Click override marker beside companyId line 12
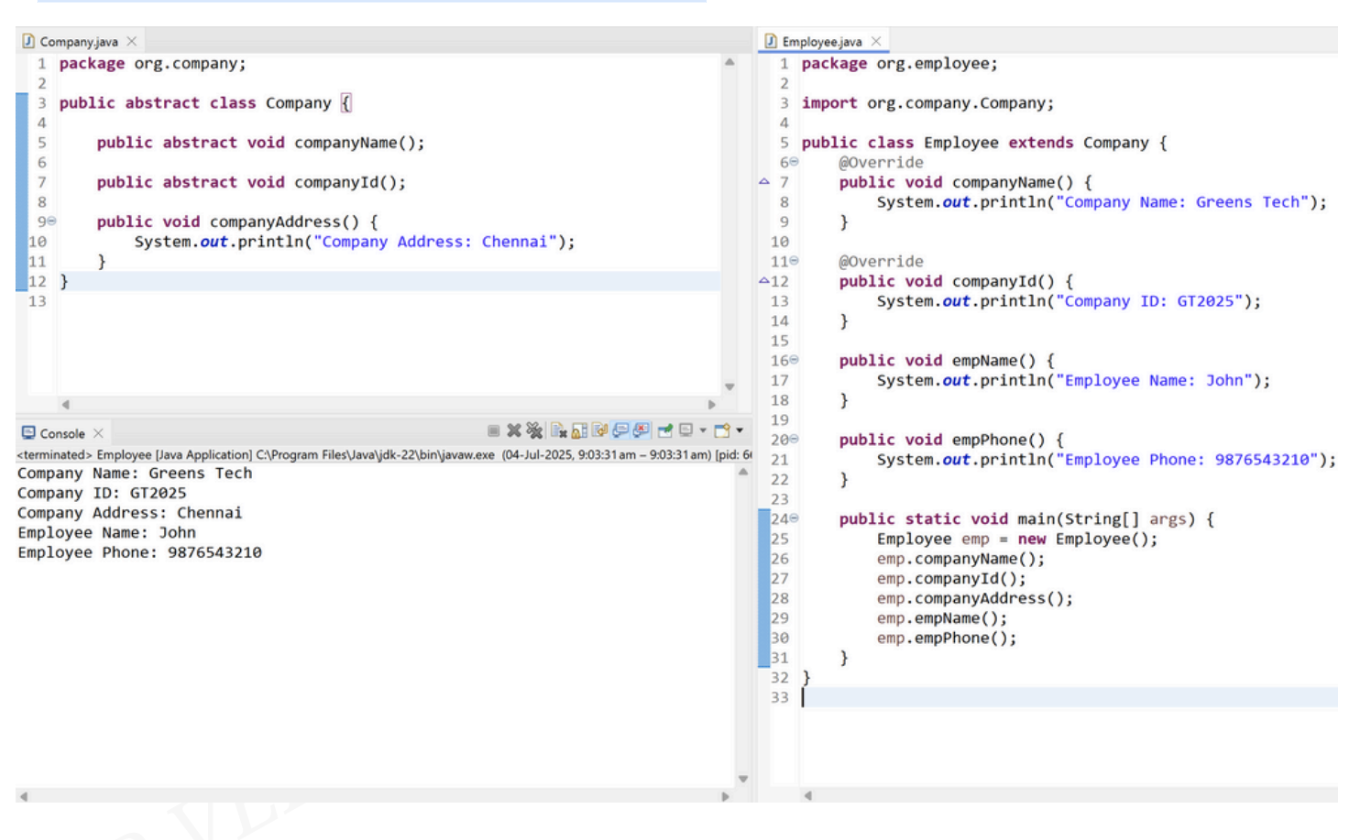 765,281
